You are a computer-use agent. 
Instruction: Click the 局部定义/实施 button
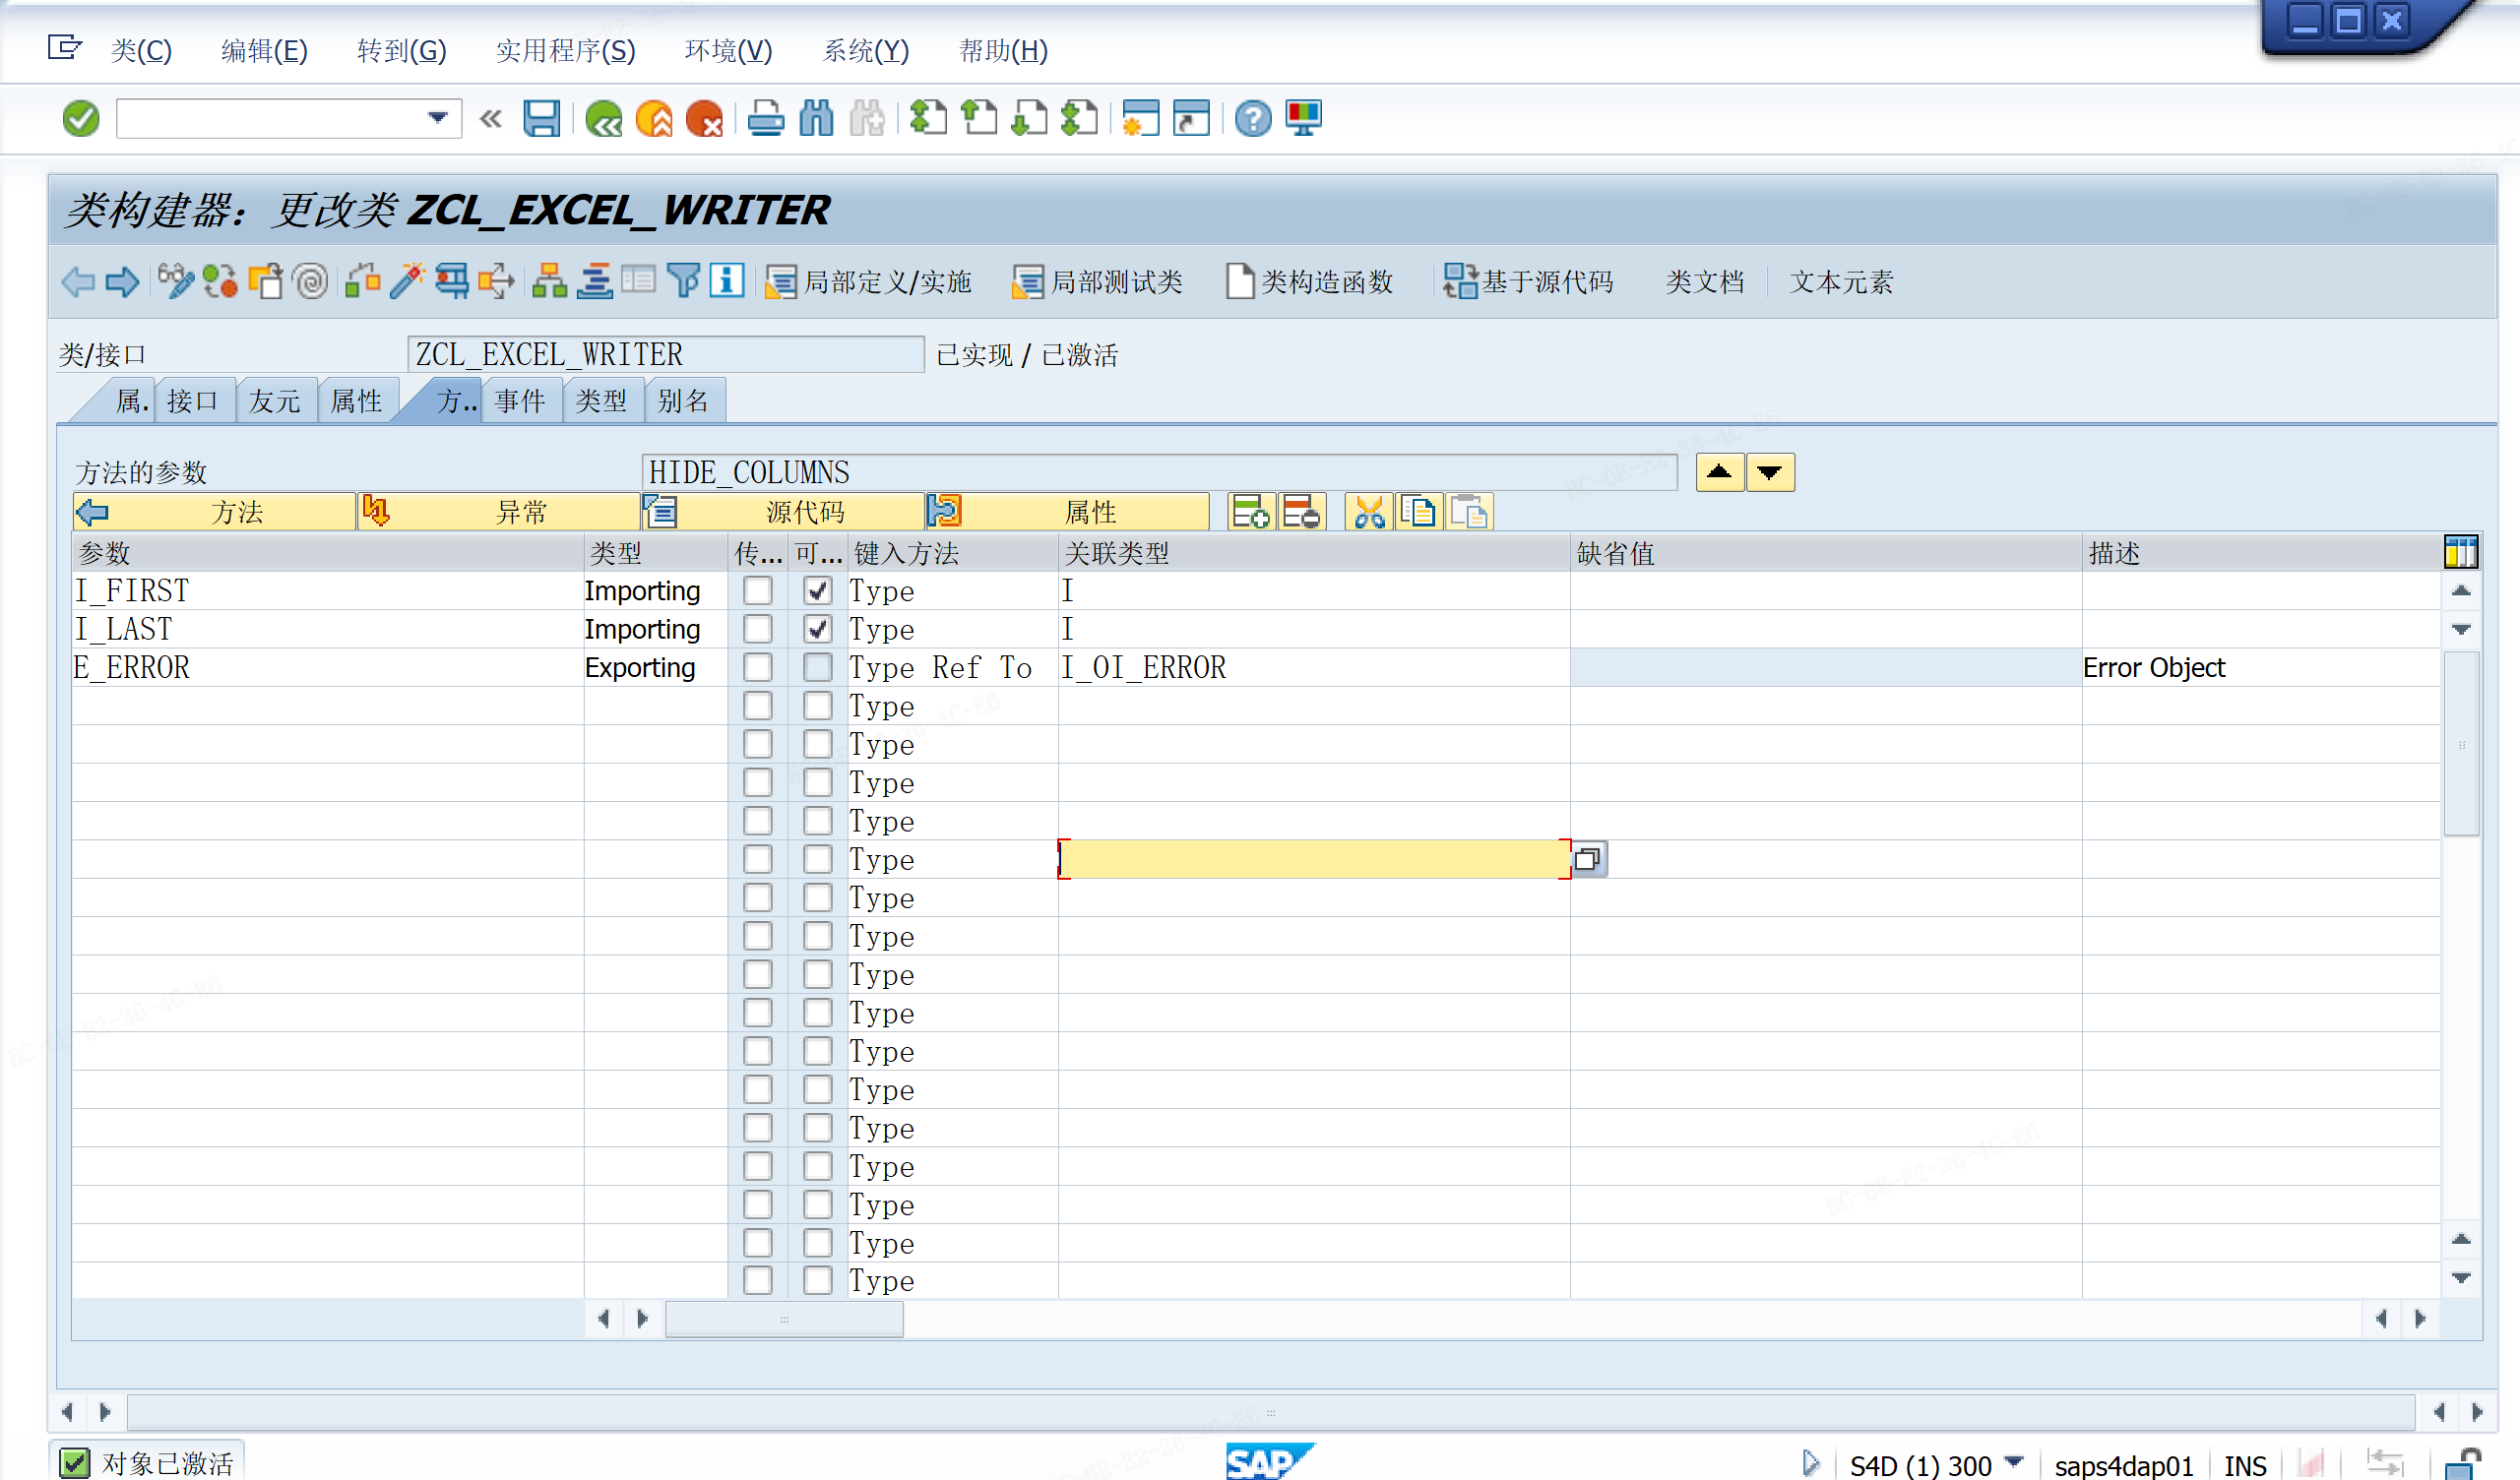coord(869,282)
